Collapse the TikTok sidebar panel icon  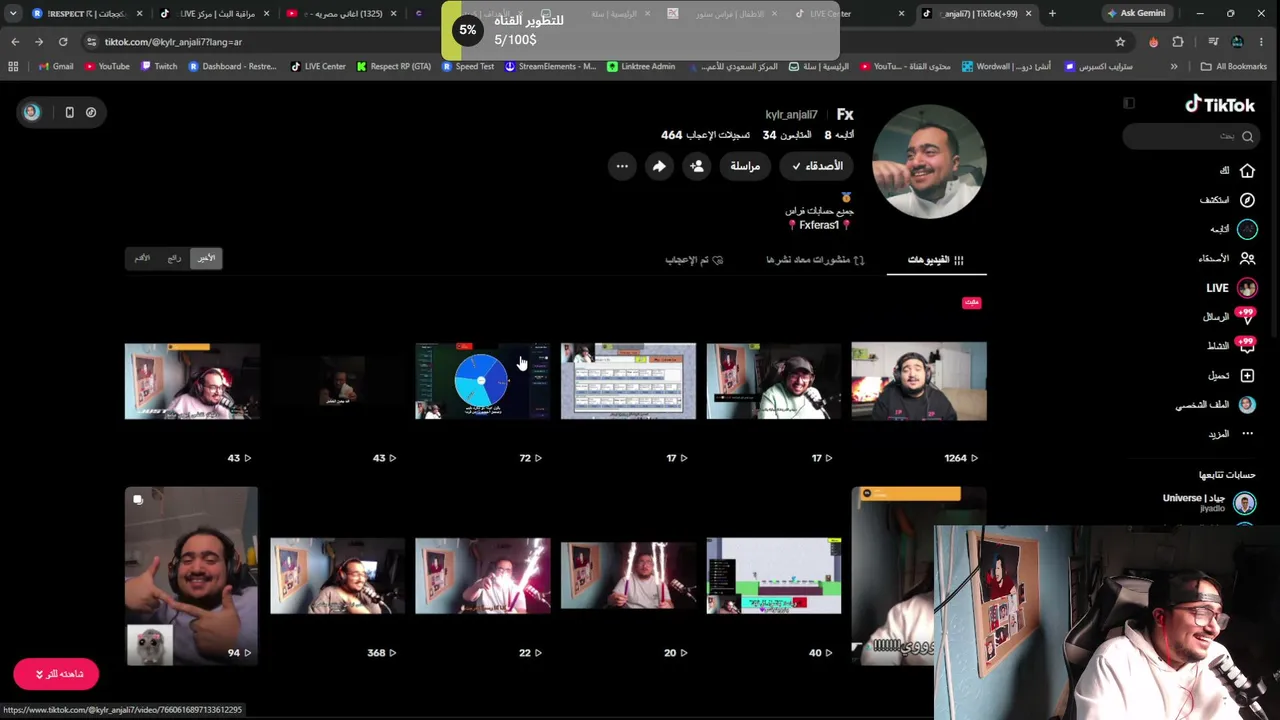(x=1129, y=103)
